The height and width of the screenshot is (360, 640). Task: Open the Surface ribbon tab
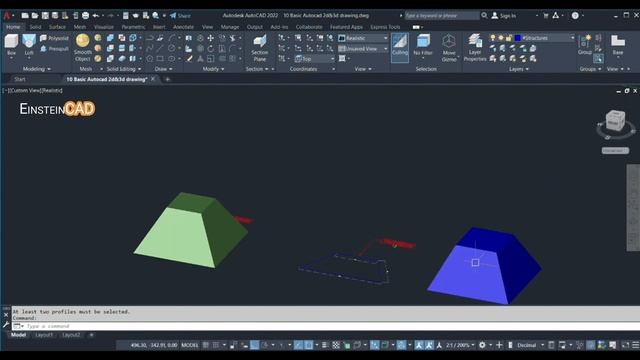57,27
